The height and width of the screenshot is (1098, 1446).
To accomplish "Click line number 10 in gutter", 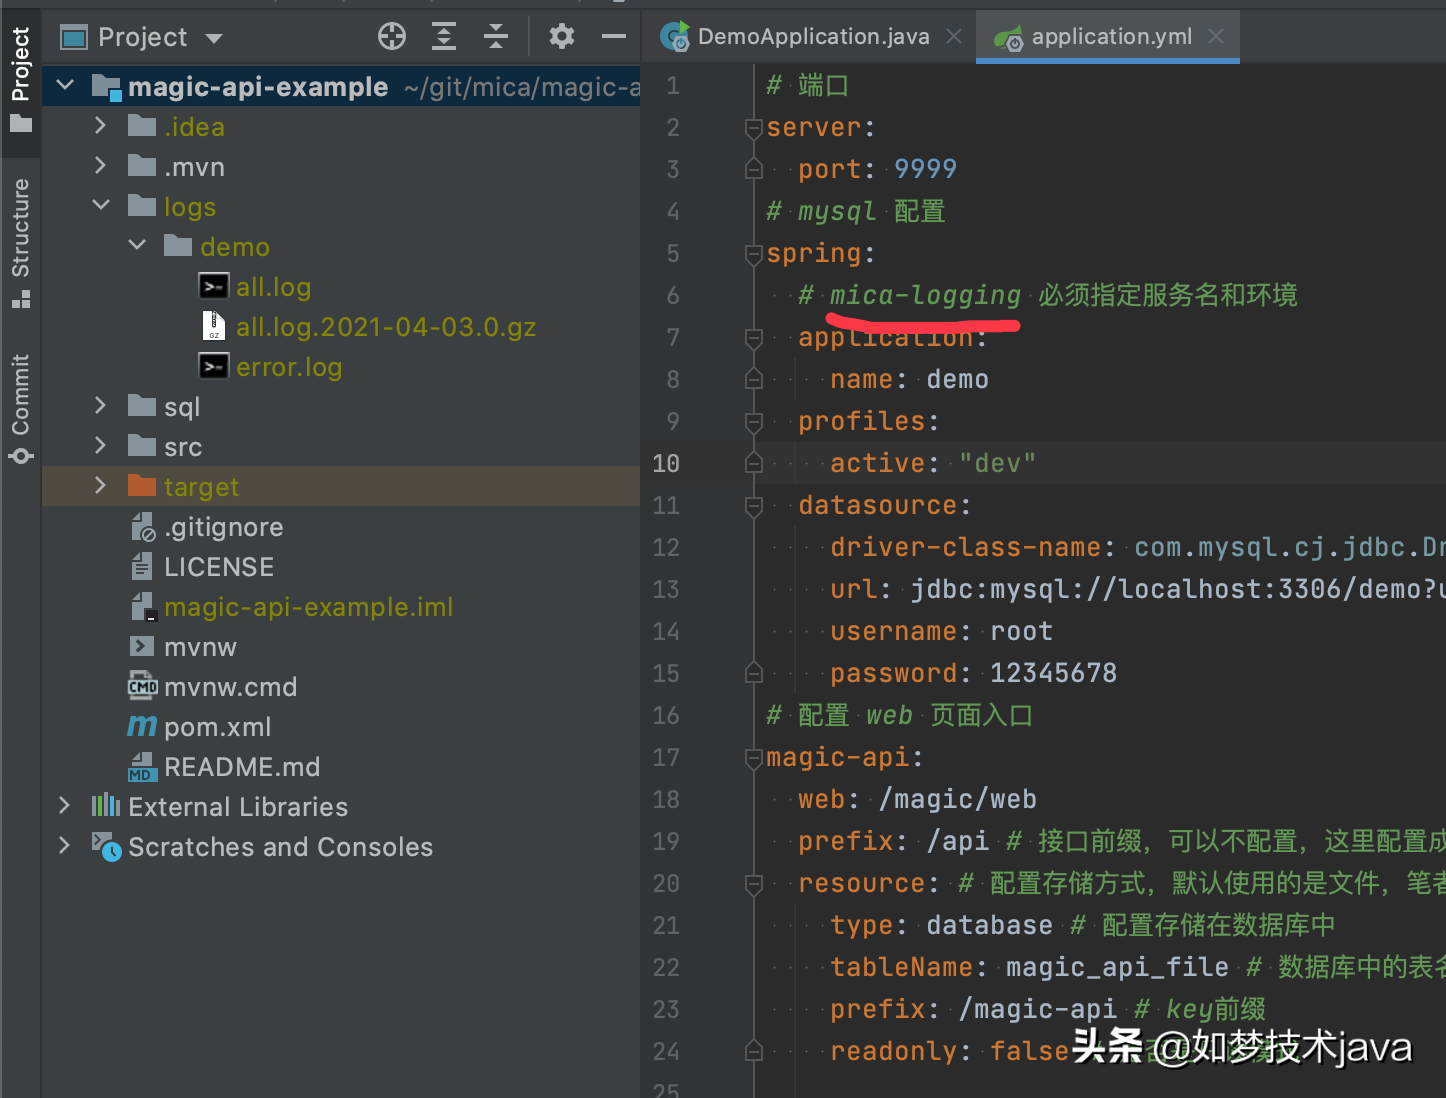I will click(666, 464).
